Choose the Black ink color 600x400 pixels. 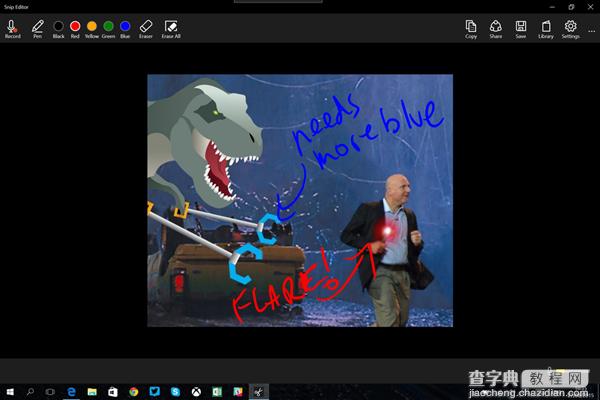(x=58, y=29)
